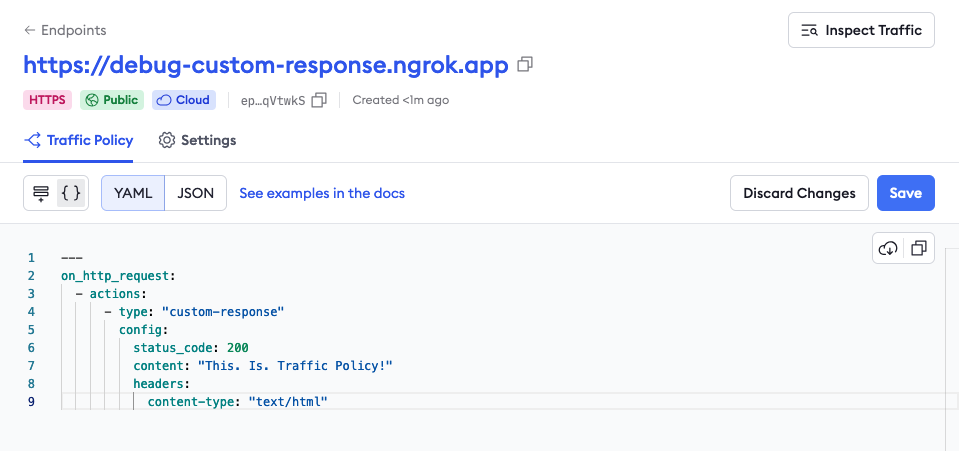Switch to visual rule builder view icon
This screenshot has width=959, height=451.
41,193
